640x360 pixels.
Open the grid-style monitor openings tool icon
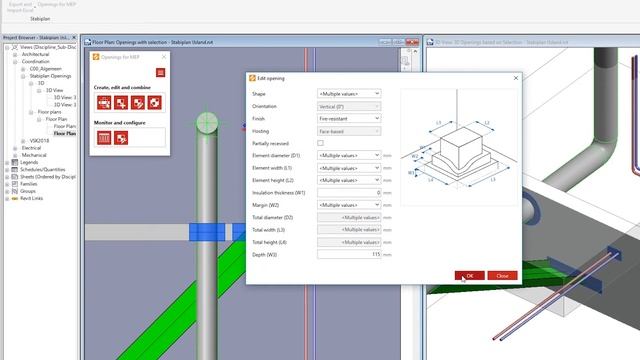pos(104,138)
